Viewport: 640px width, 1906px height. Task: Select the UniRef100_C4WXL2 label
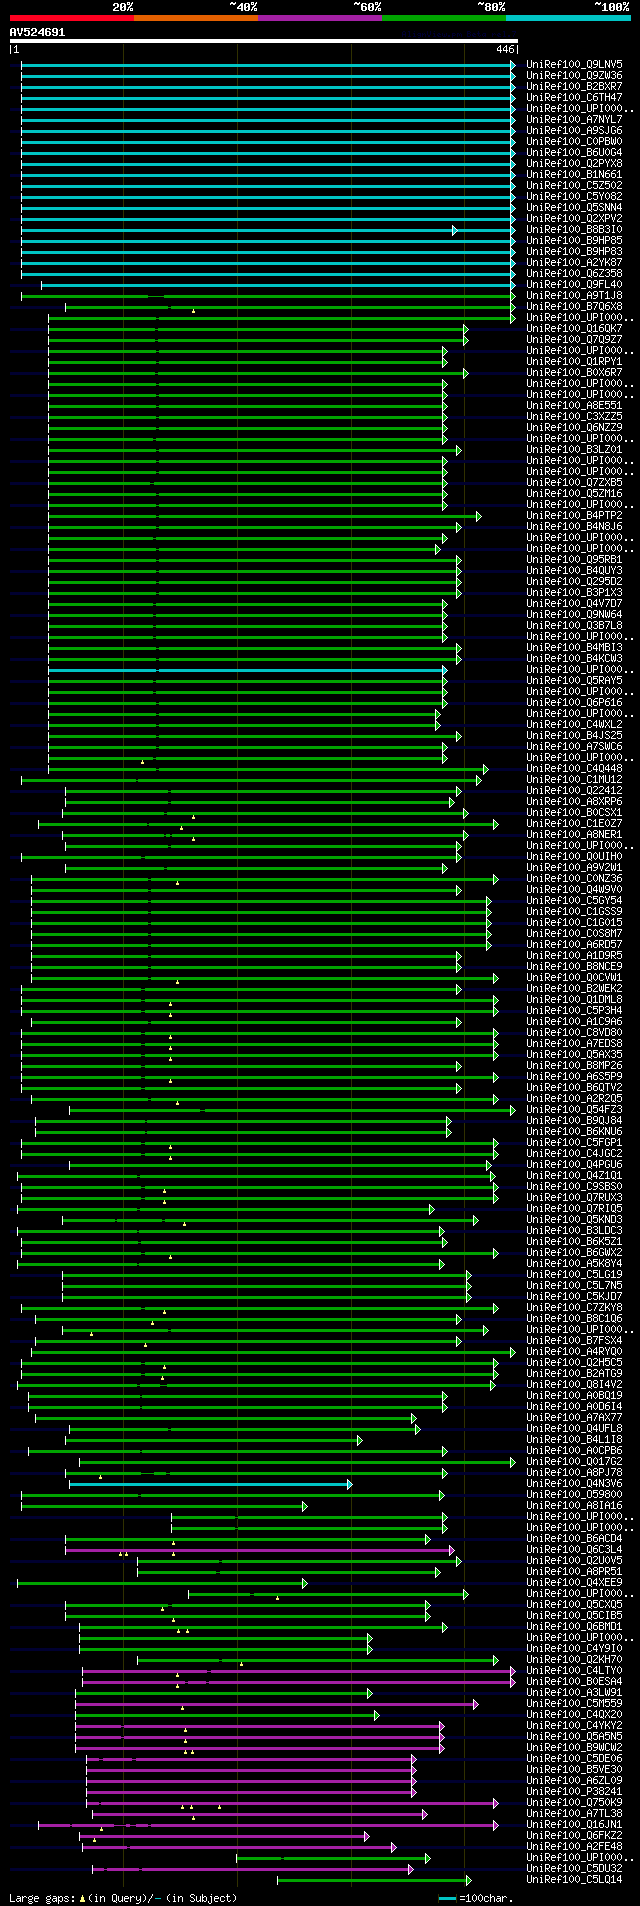click(x=574, y=724)
